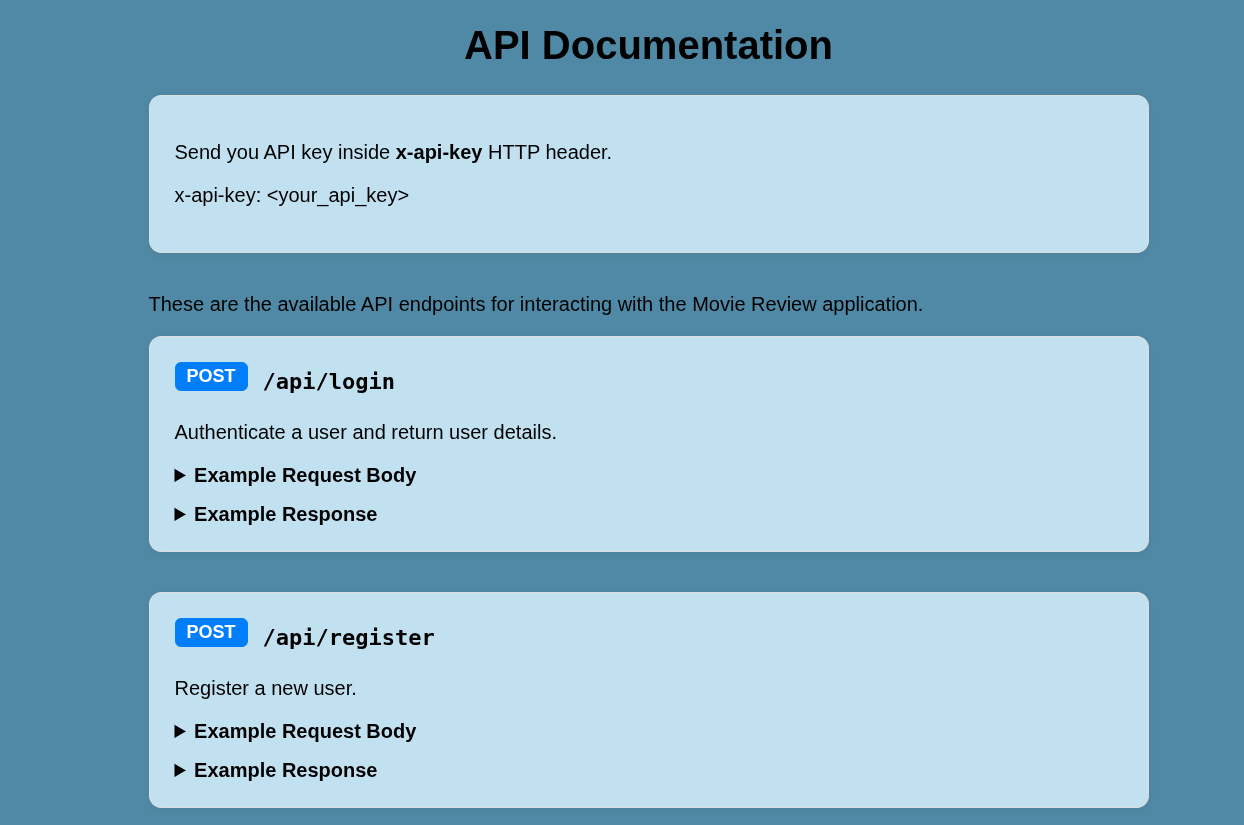The height and width of the screenshot is (825, 1244).
Task: Expand the /api/login Example Request Body label
Action: (305, 476)
